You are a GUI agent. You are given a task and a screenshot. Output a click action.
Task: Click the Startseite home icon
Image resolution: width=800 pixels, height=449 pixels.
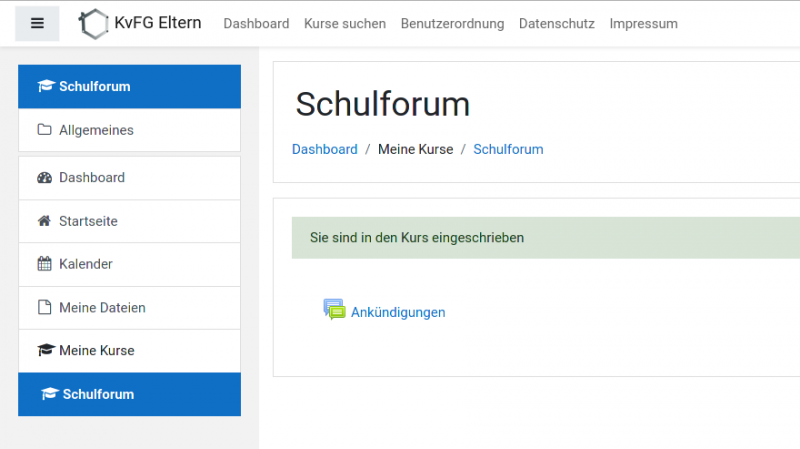(44, 221)
